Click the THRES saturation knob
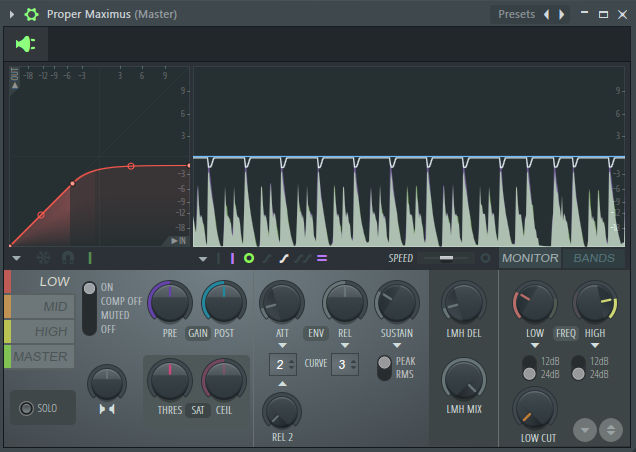 [x=170, y=381]
